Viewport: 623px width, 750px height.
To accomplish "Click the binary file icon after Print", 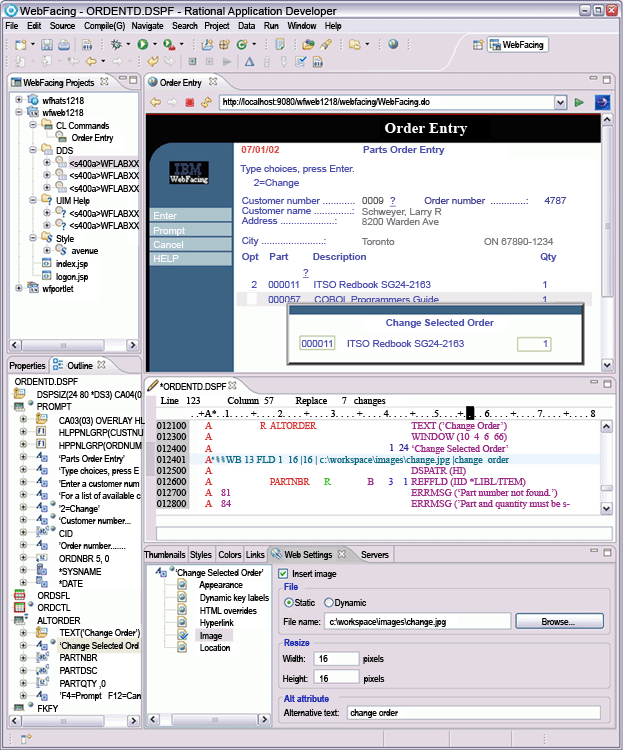I will 87,45.
